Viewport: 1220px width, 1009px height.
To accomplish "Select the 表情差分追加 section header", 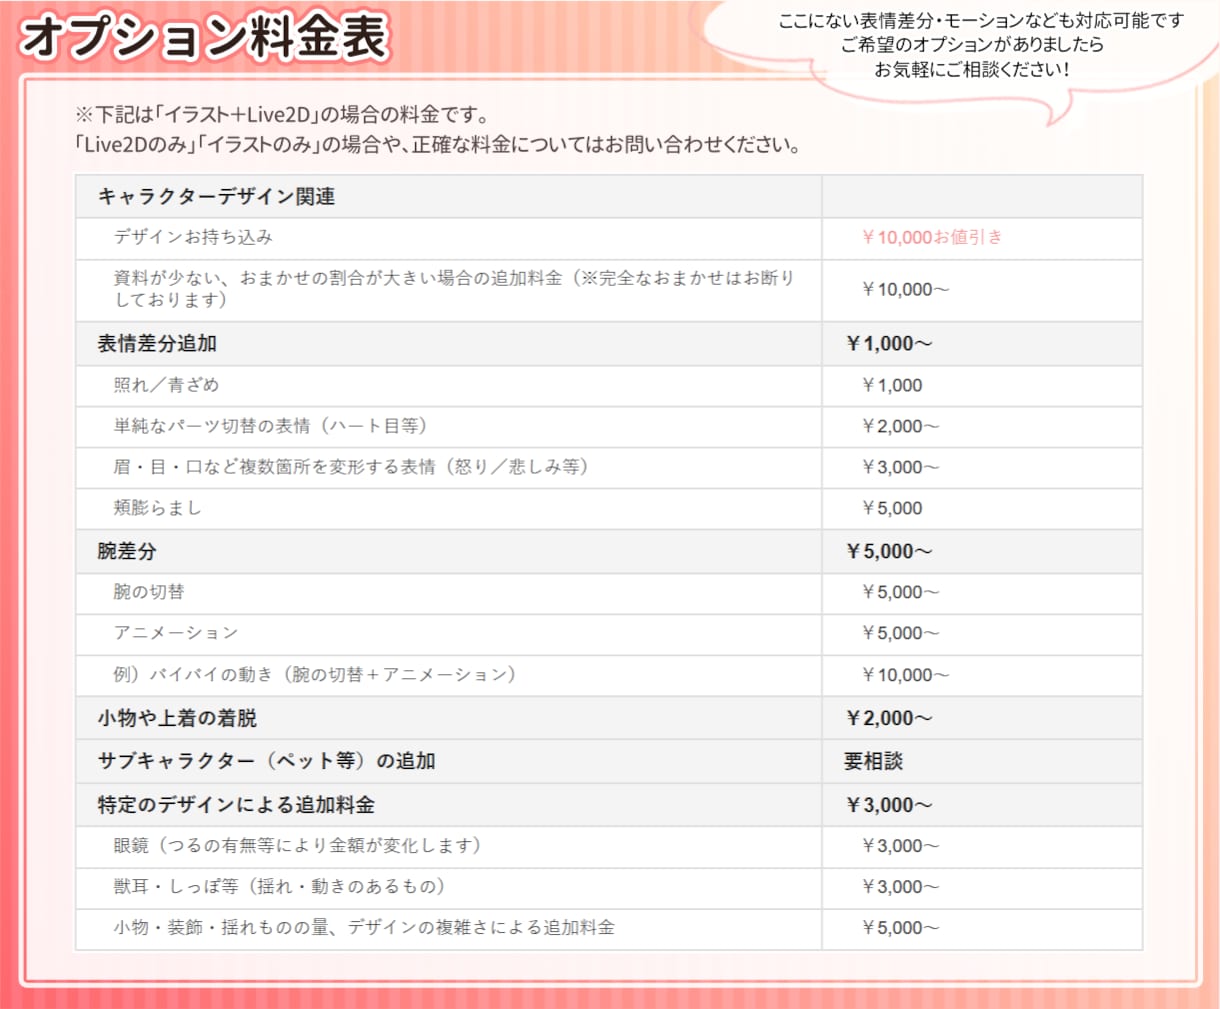I will pyautogui.click(x=157, y=344).
